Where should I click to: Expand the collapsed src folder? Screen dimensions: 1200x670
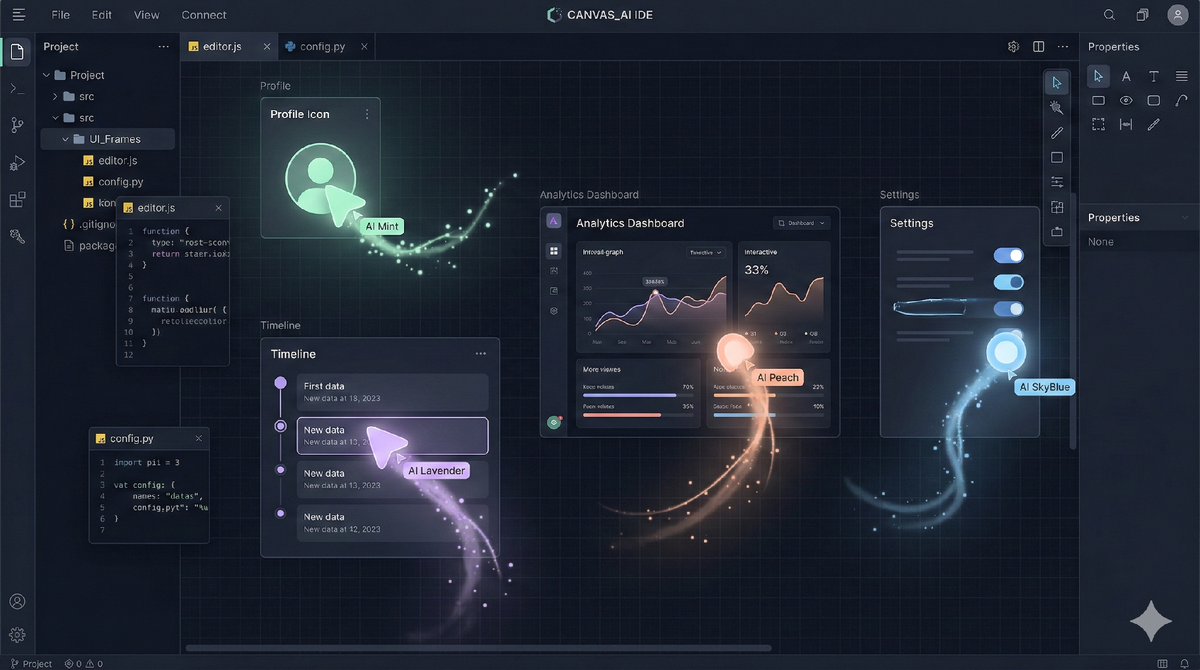(56, 96)
